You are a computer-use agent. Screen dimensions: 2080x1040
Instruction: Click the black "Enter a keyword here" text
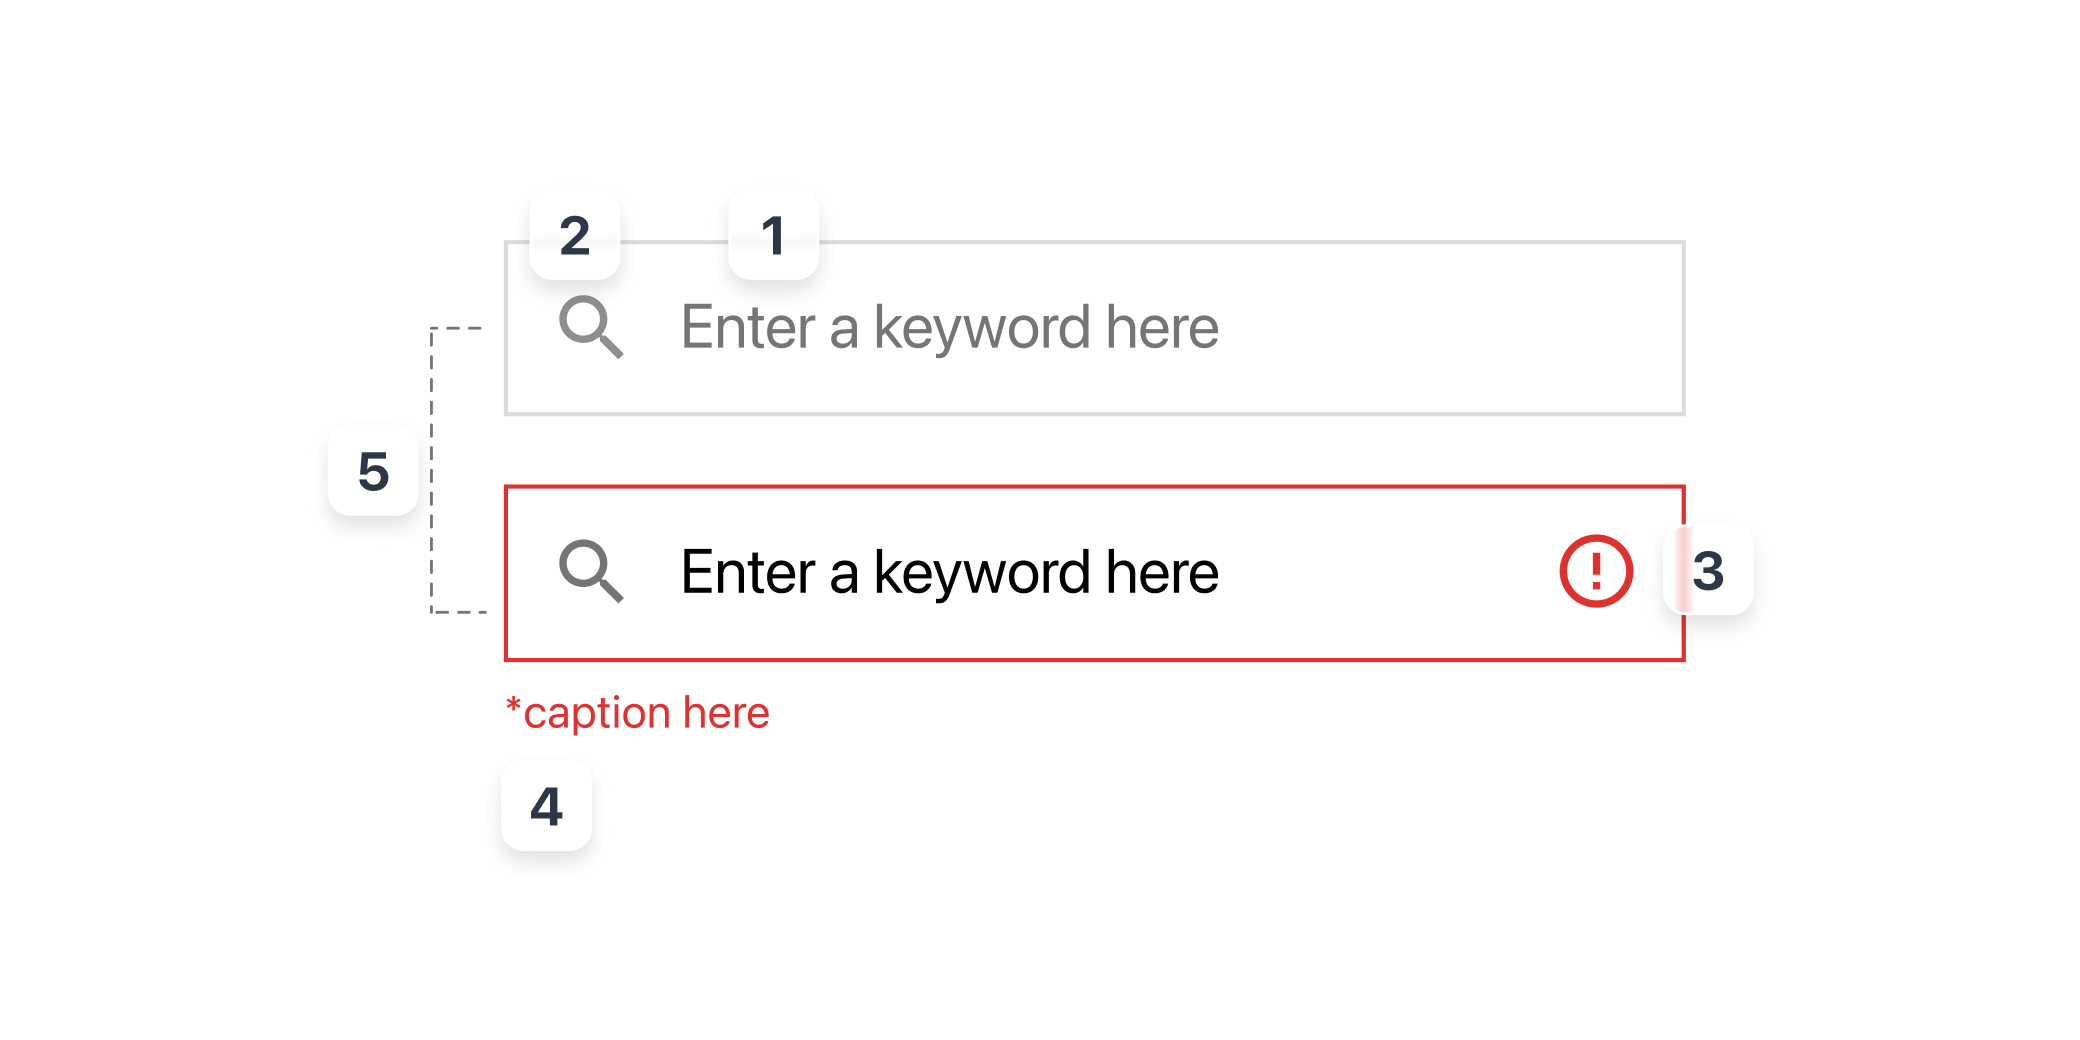pyautogui.click(x=949, y=572)
